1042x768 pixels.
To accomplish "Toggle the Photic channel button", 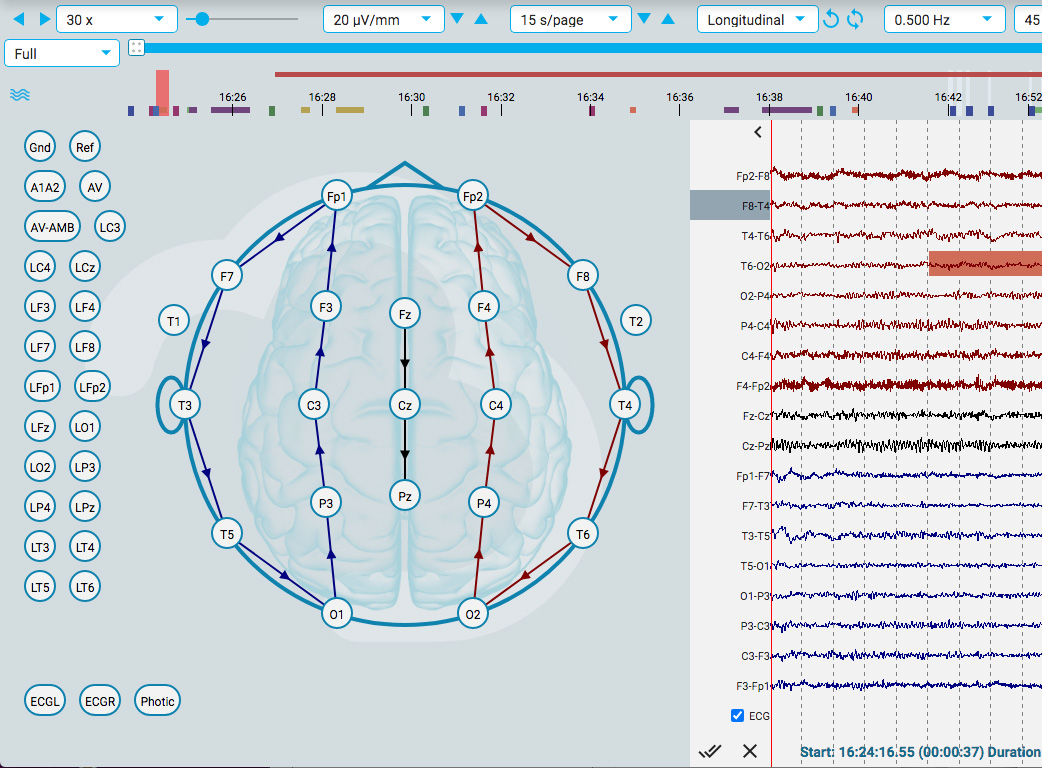I will point(157,702).
